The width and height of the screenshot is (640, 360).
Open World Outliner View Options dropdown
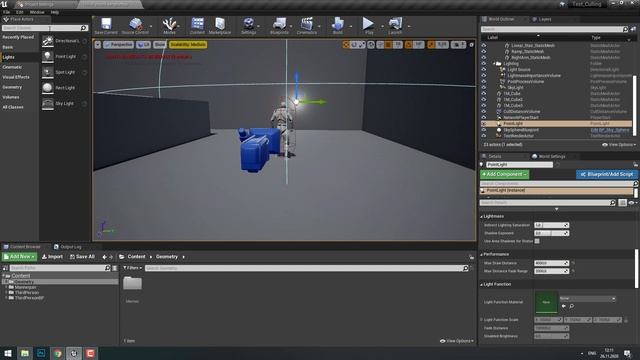618,144
